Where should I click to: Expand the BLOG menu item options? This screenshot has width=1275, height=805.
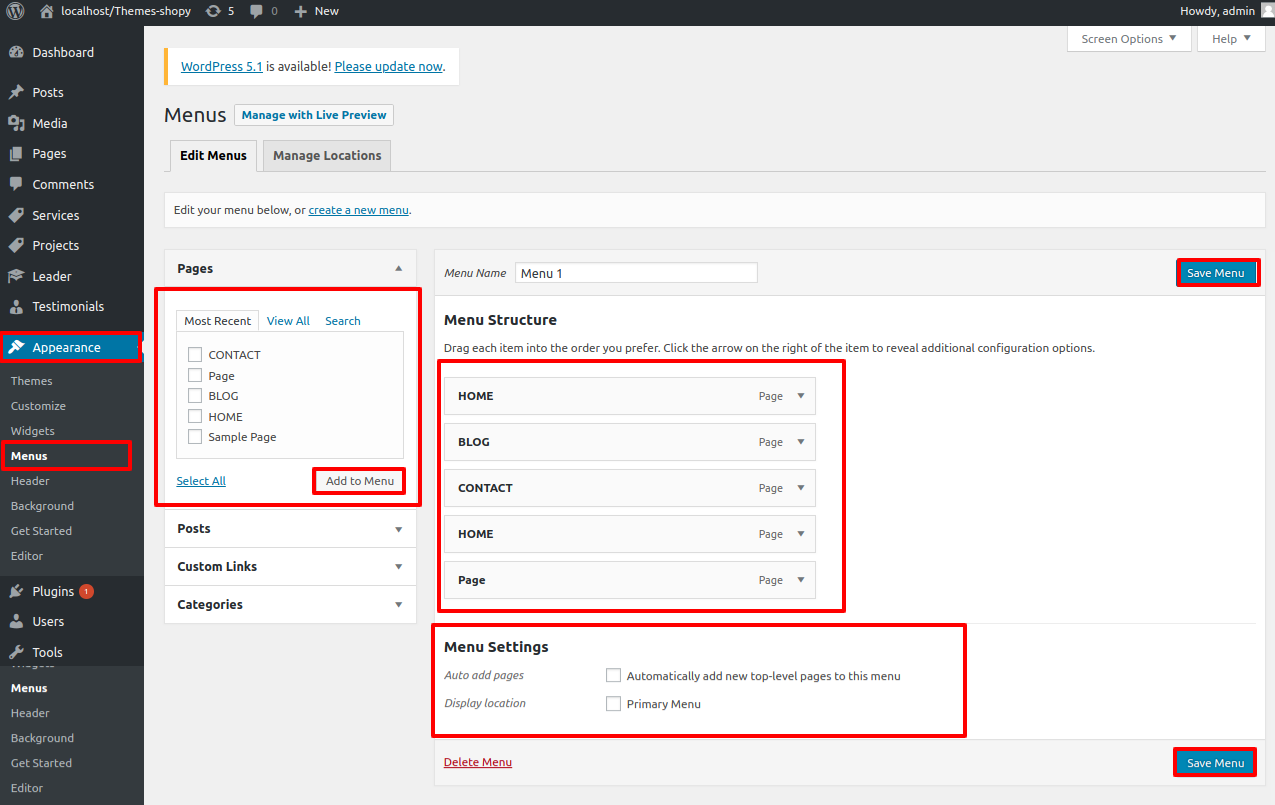click(x=800, y=442)
